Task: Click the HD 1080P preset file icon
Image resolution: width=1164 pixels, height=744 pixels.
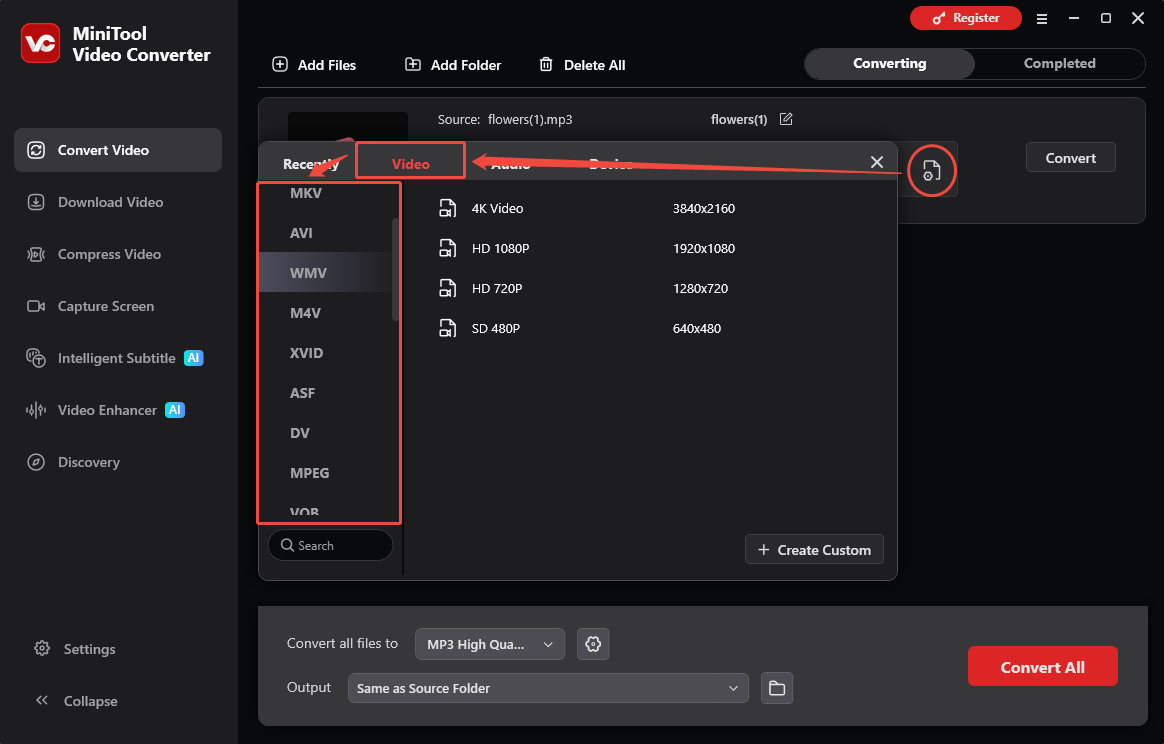Action: pos(448,249)
